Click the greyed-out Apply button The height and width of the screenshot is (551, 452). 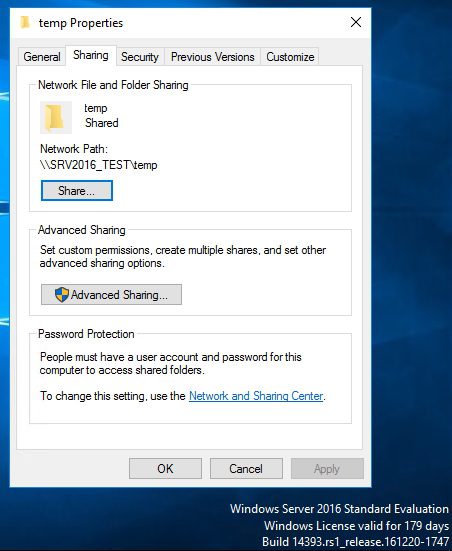327,468
